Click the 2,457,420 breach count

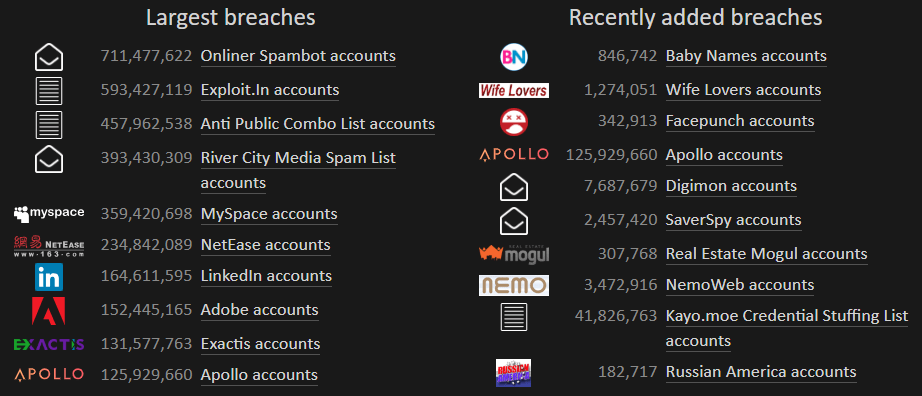[x=620, y=220]
